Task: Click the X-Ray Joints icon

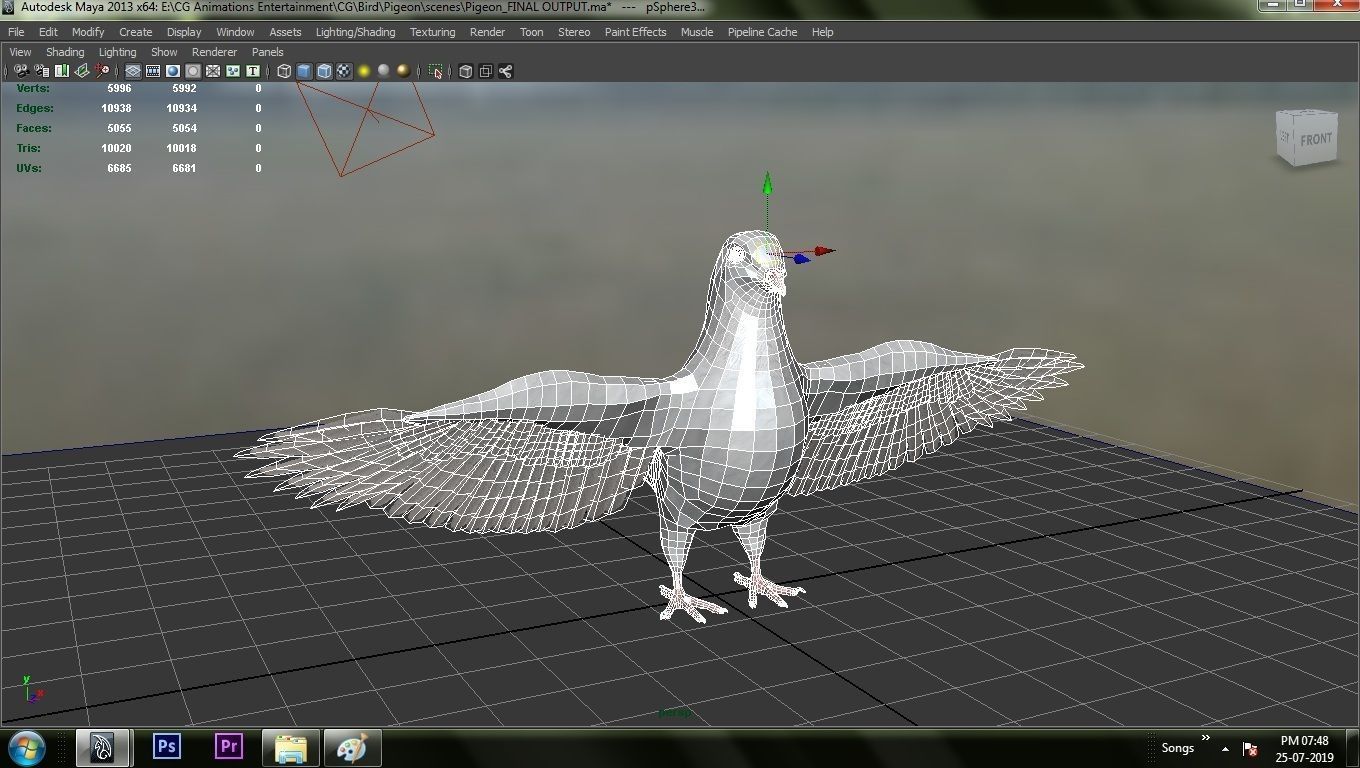Action: pos(505,71)
